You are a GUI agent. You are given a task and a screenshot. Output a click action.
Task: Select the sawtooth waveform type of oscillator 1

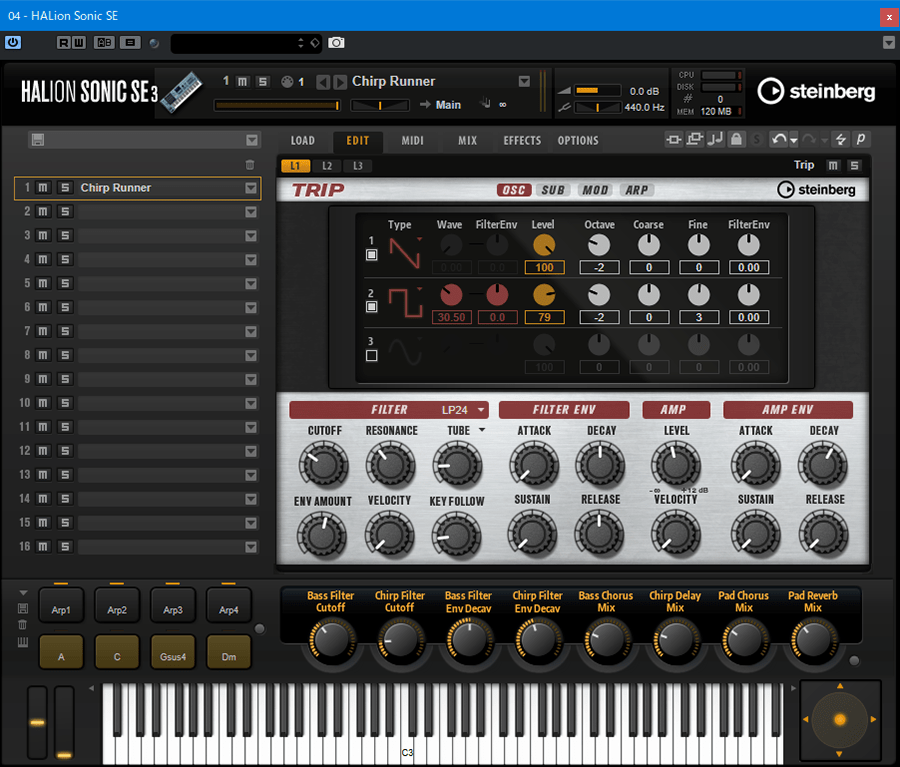405,253
